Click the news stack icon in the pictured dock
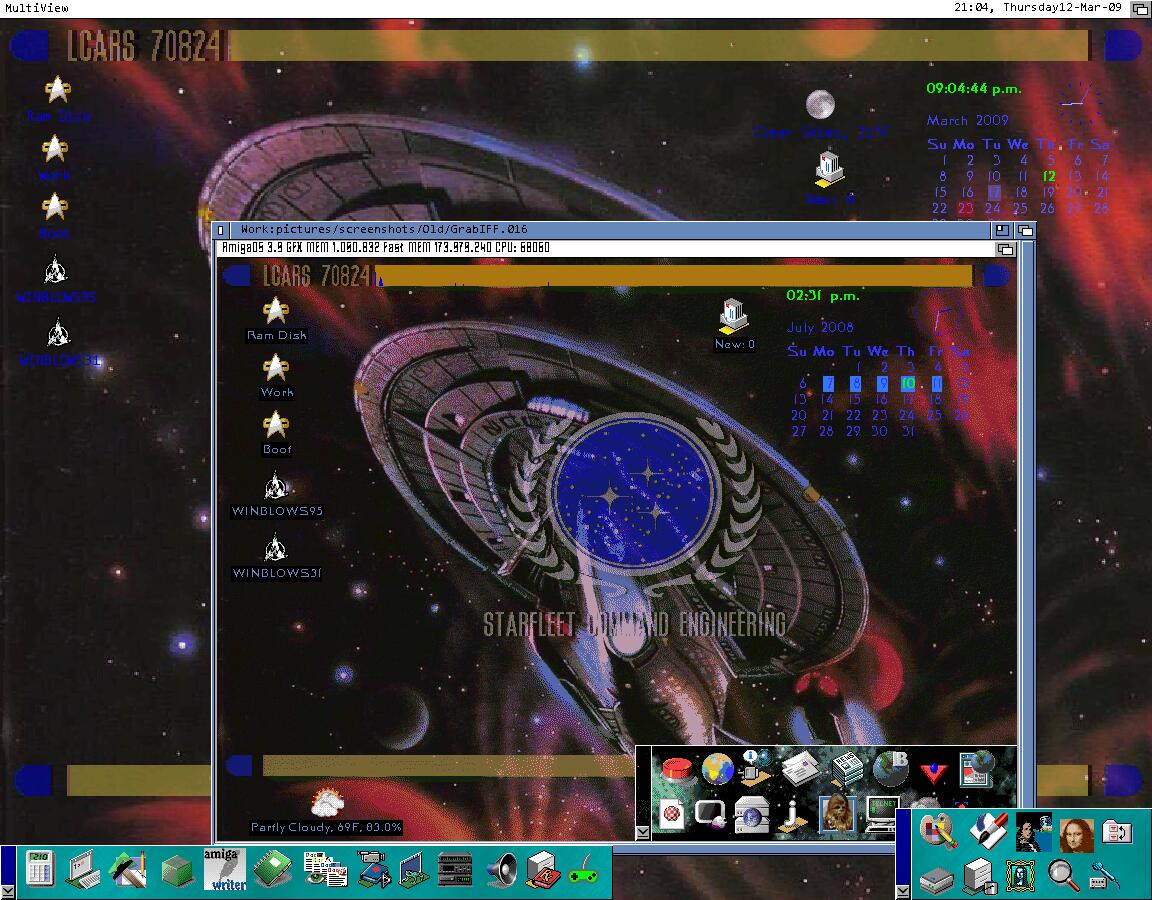This screenshot has width=1152, height=900. [x=846, y=768]
